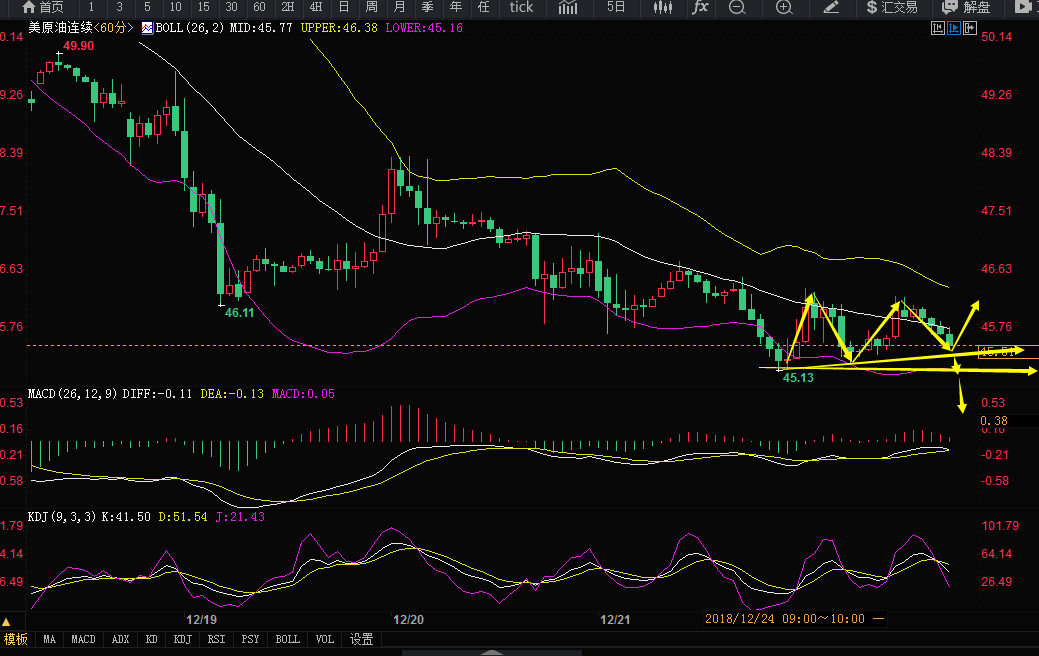Image resolution: width=1039 pixels, height=656 pixels.
Task: Select the pencil drawing tool
Action: 831,7
